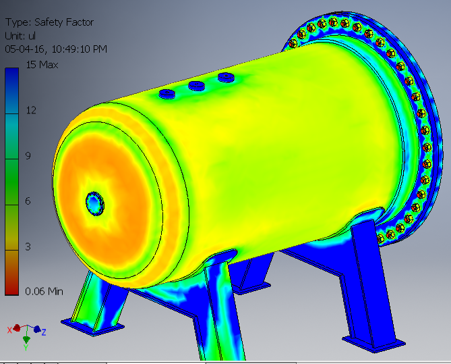Select the nozzle on top nearest the flange

(x=226, y=78)
